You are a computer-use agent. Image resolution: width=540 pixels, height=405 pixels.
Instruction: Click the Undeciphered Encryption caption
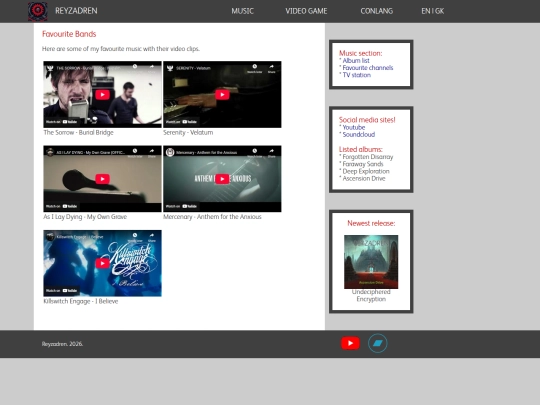(x=371, y=295)
